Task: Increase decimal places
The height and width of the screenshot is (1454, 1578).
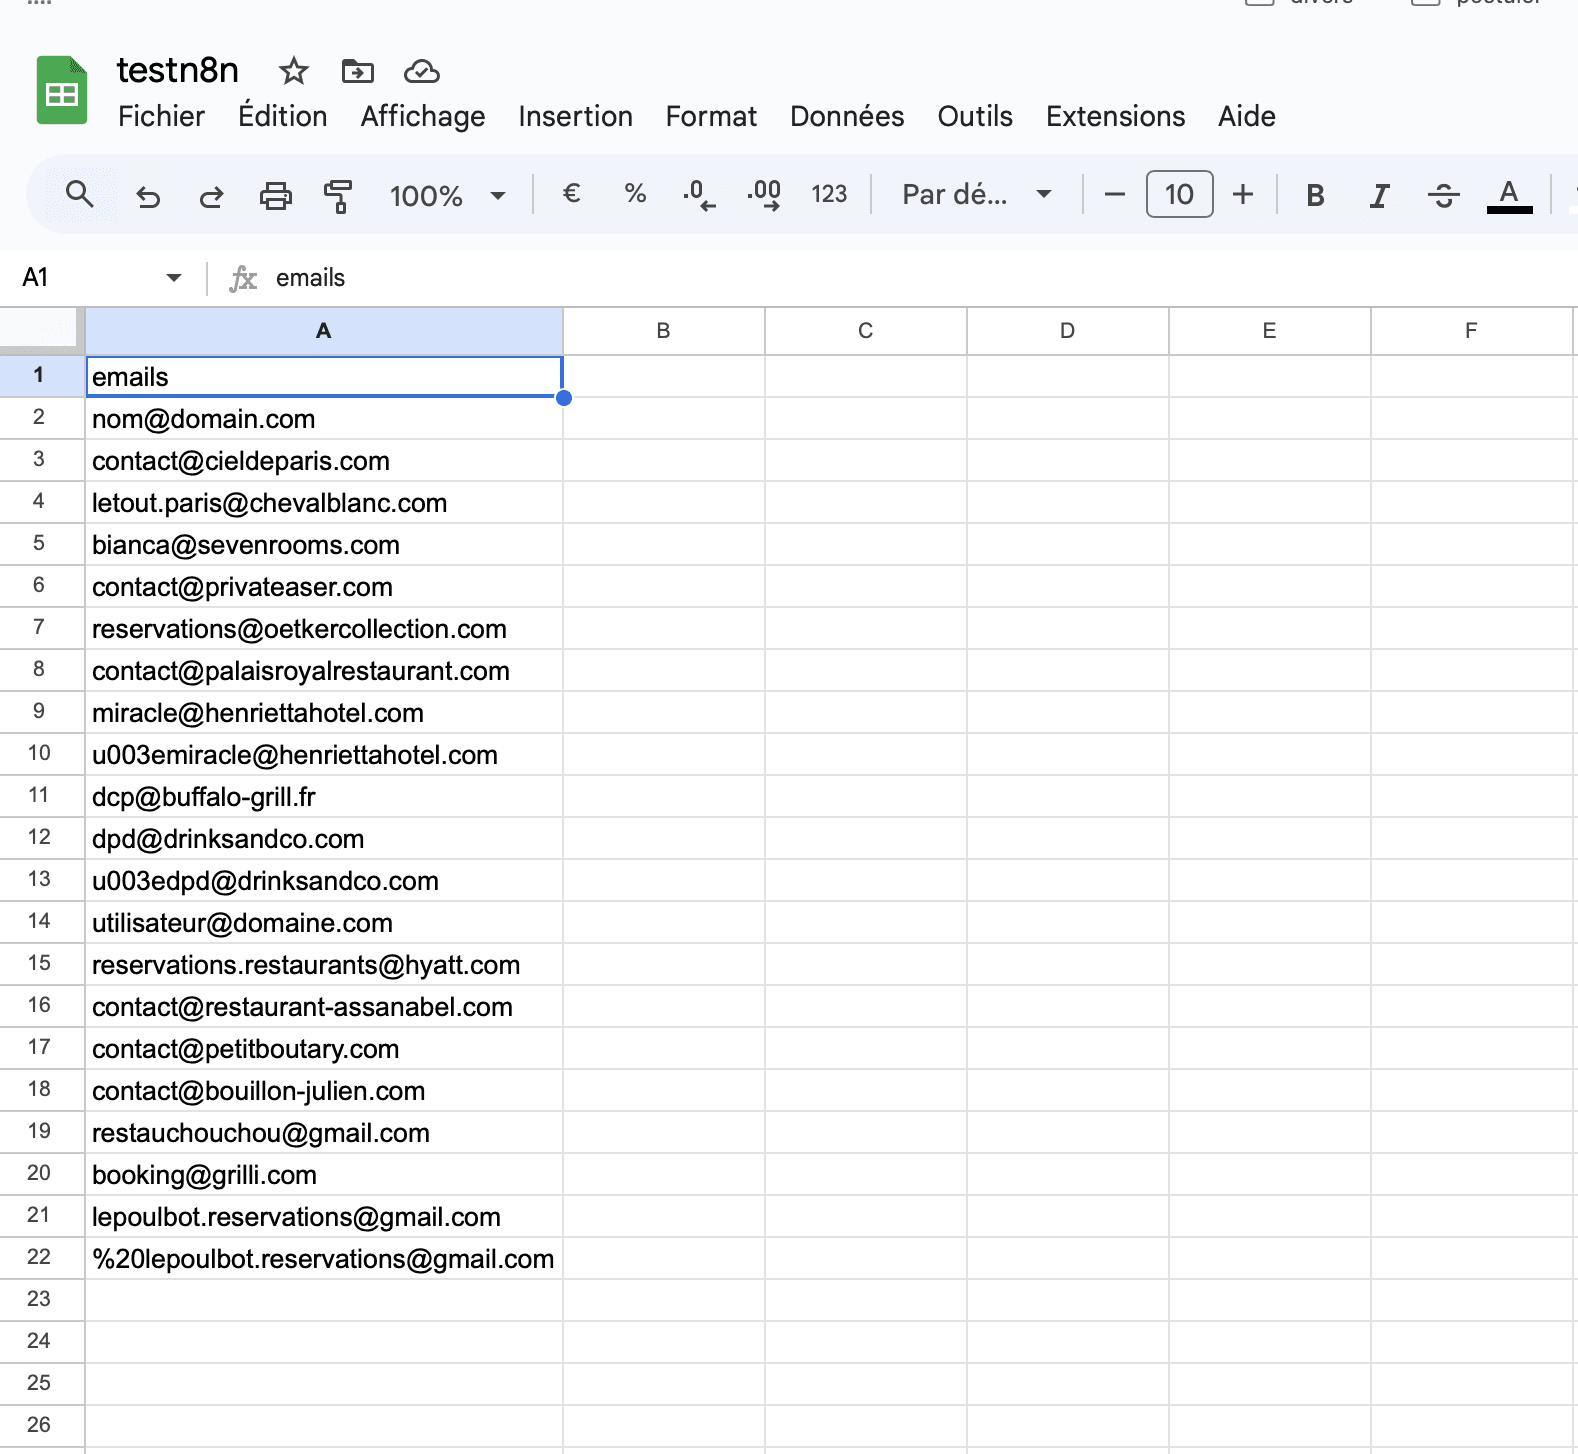Action: click(764, 194)
